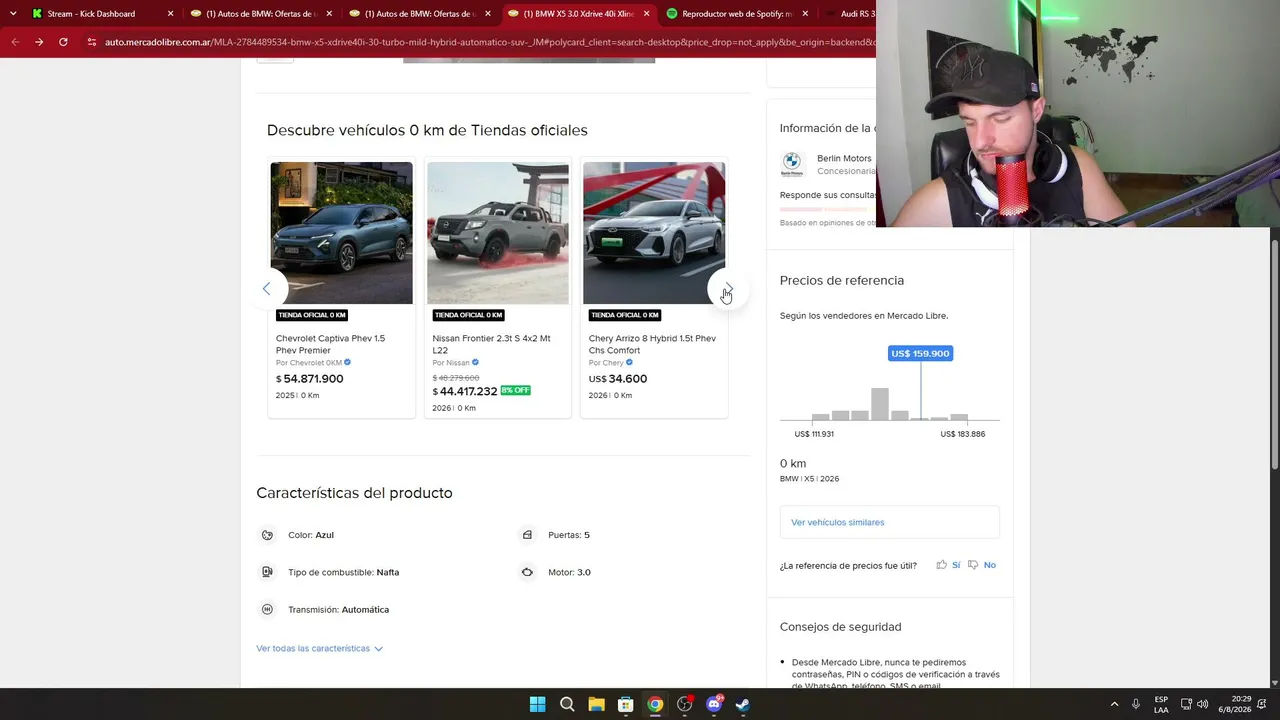Image resolution: width=1280 pixels, height=720 pixels.
Task: Click the '8% OFF' discount badge
Action: point(515,390)
